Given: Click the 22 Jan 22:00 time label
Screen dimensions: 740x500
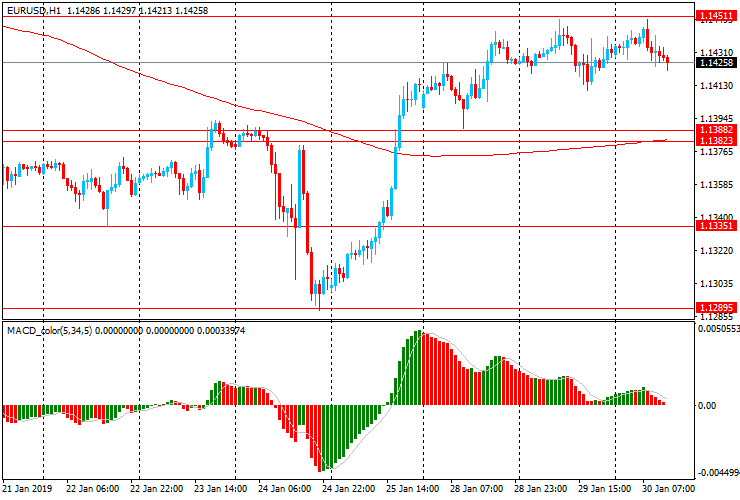Looking at the screenshot, I should 158,490.
